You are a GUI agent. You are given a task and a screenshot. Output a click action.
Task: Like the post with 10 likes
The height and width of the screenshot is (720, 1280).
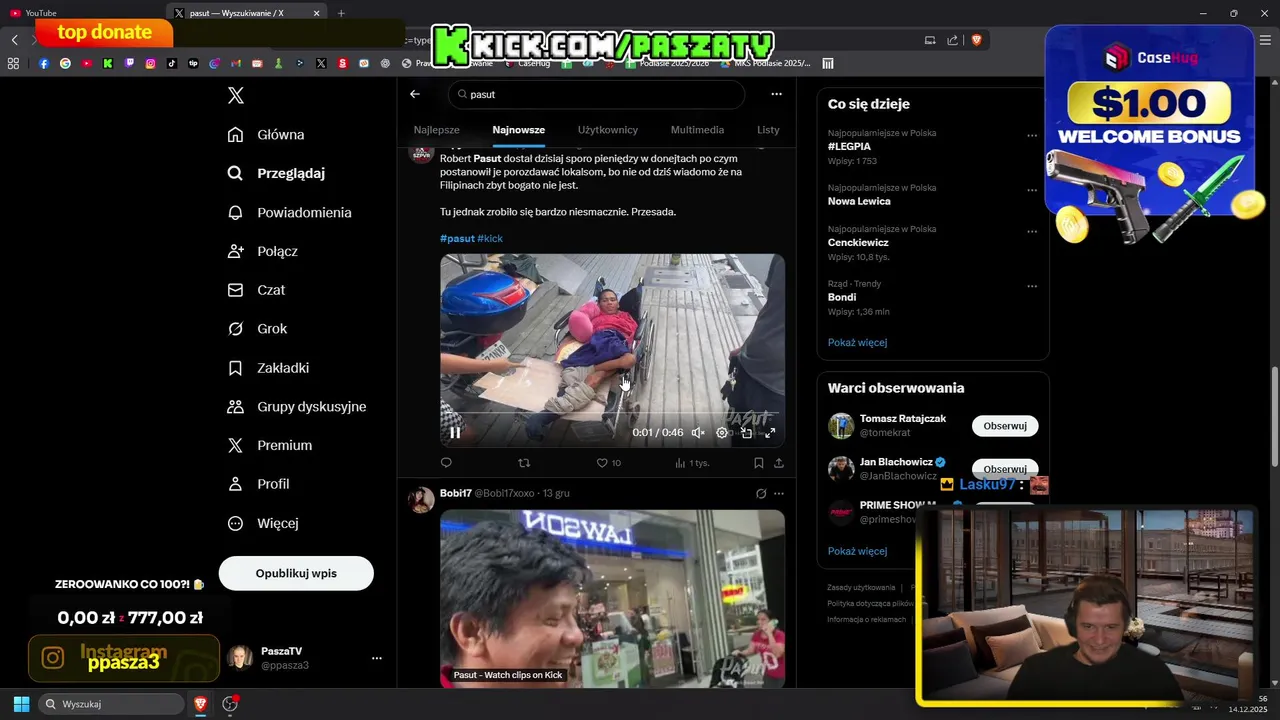point(608,463)
